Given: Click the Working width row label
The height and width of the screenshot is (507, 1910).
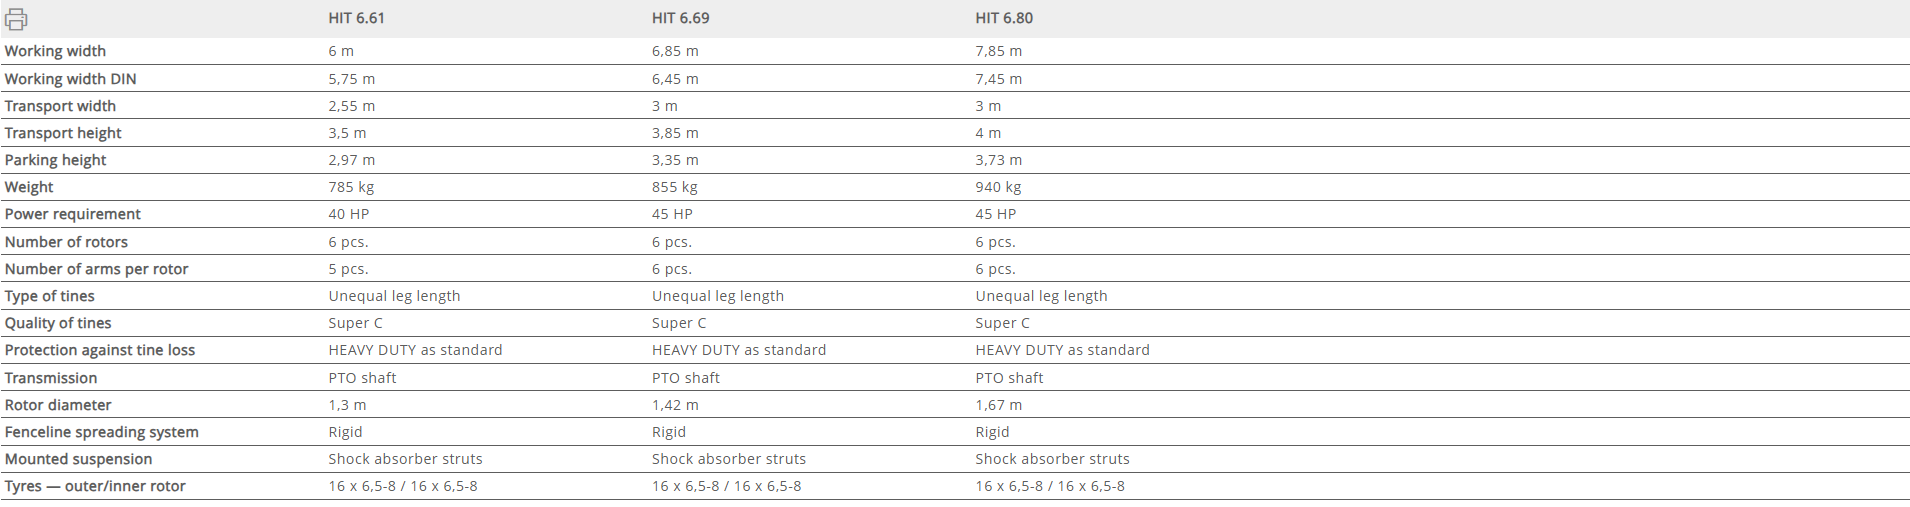Looking at the screenshot, I should [55, 51].
